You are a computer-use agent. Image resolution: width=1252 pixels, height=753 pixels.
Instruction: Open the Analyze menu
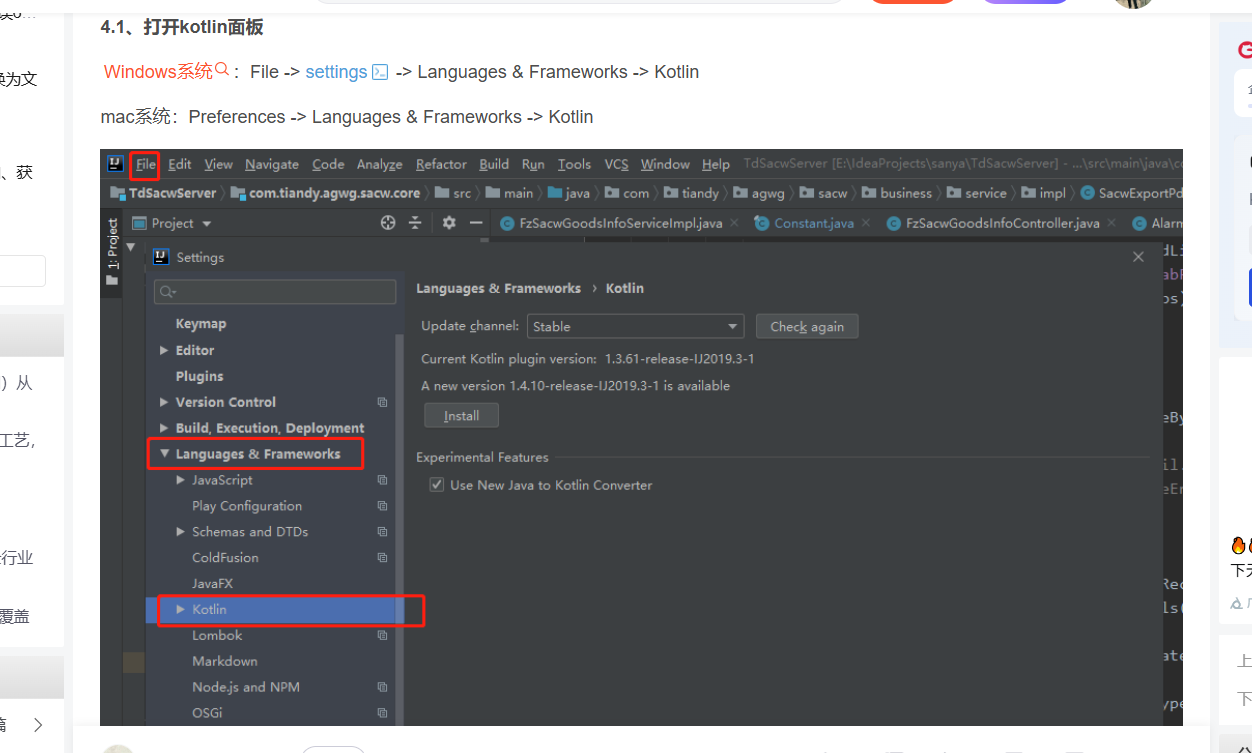pyautogui.click(x=380, y=164)
